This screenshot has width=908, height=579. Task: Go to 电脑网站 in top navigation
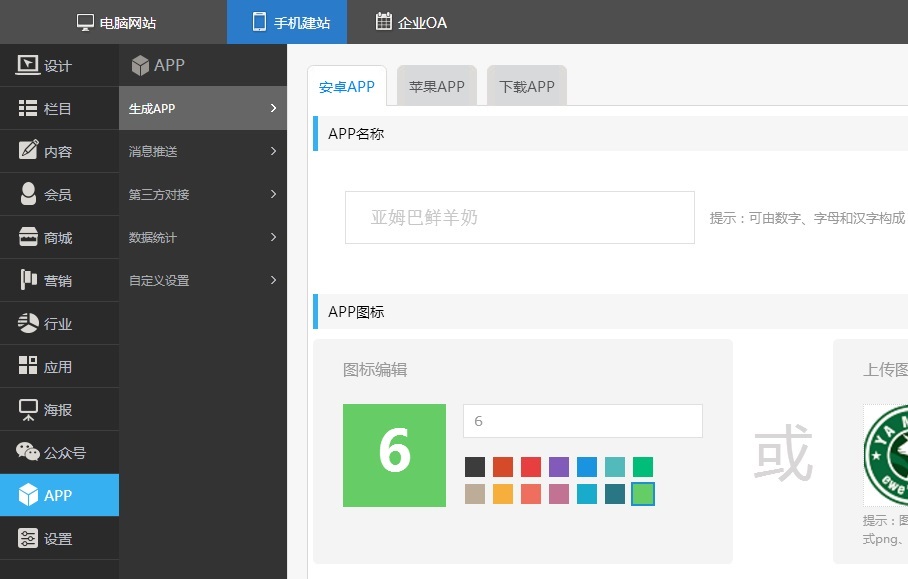tap(116, 22)
